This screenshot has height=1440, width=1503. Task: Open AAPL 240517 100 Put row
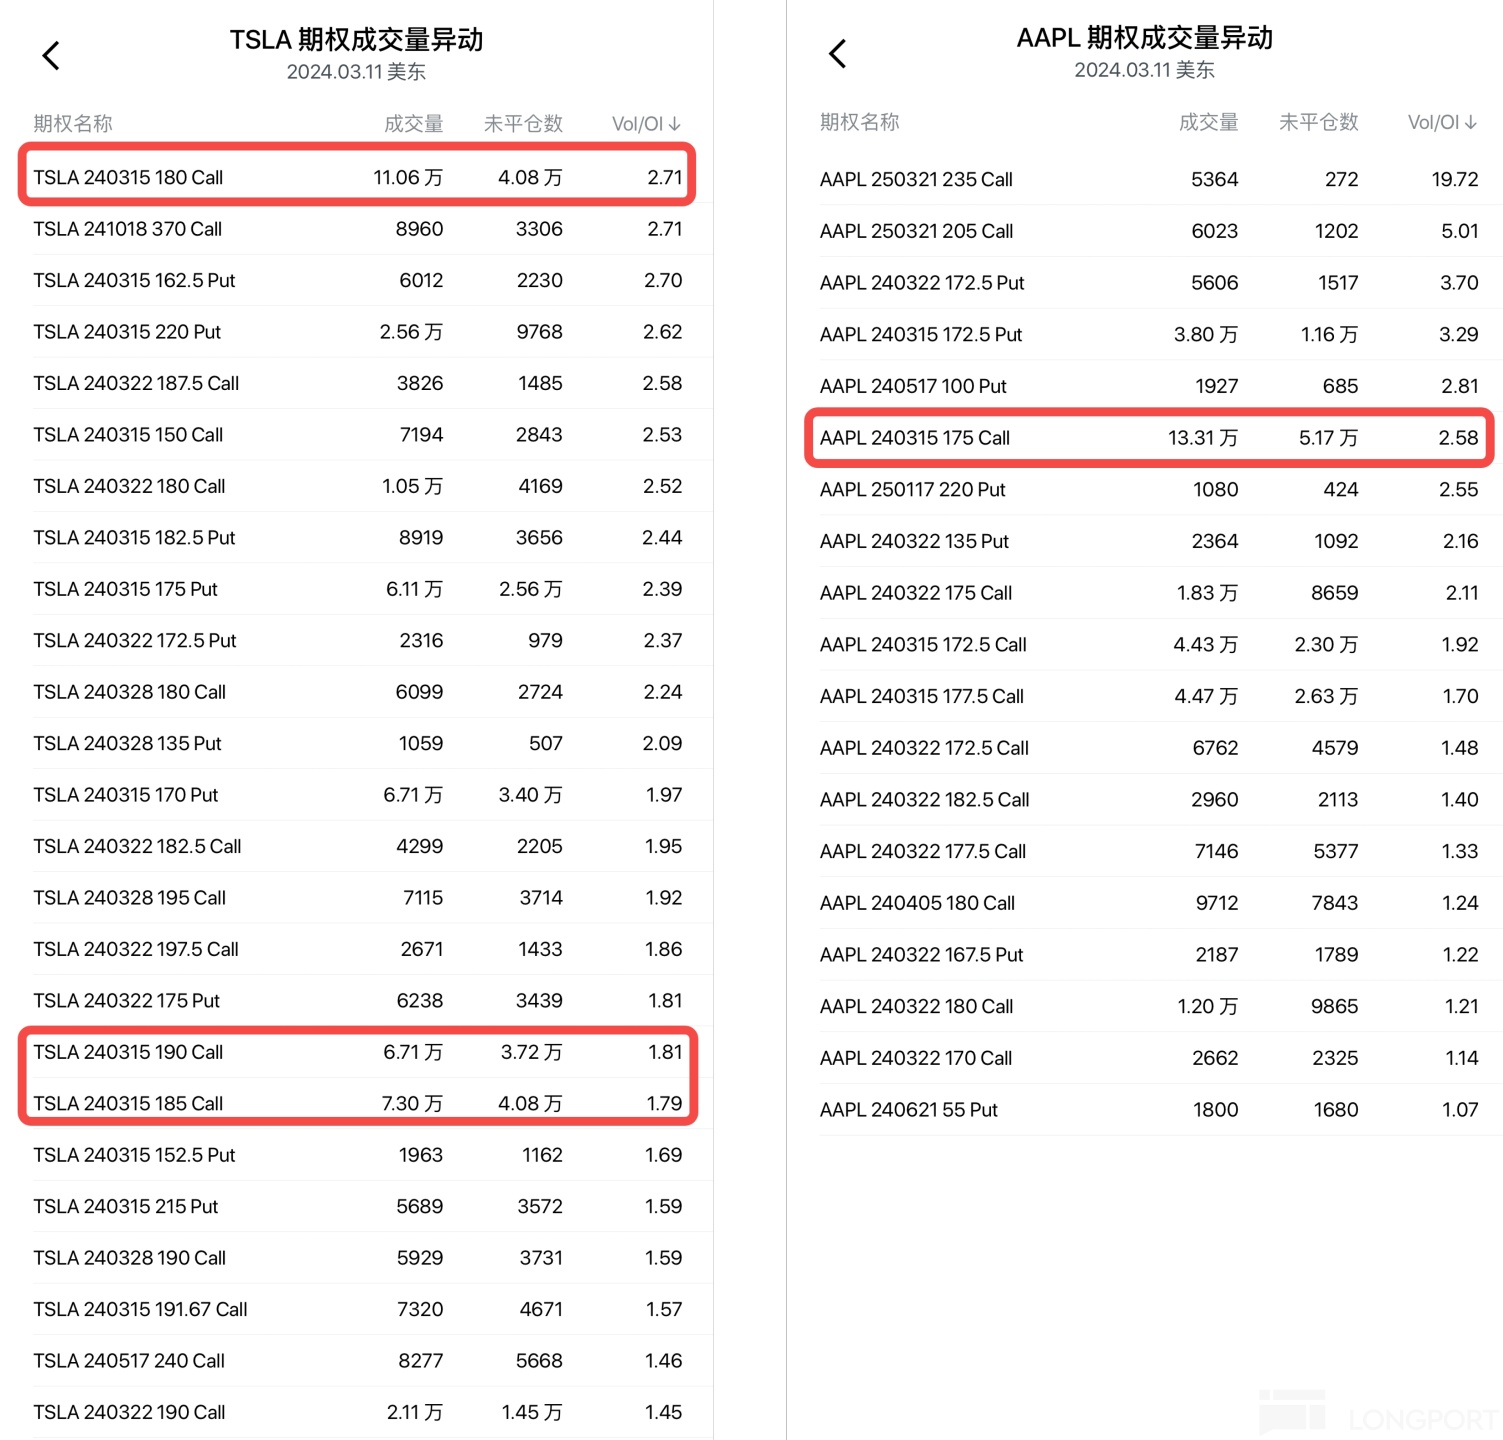(x=1161, y=386)
